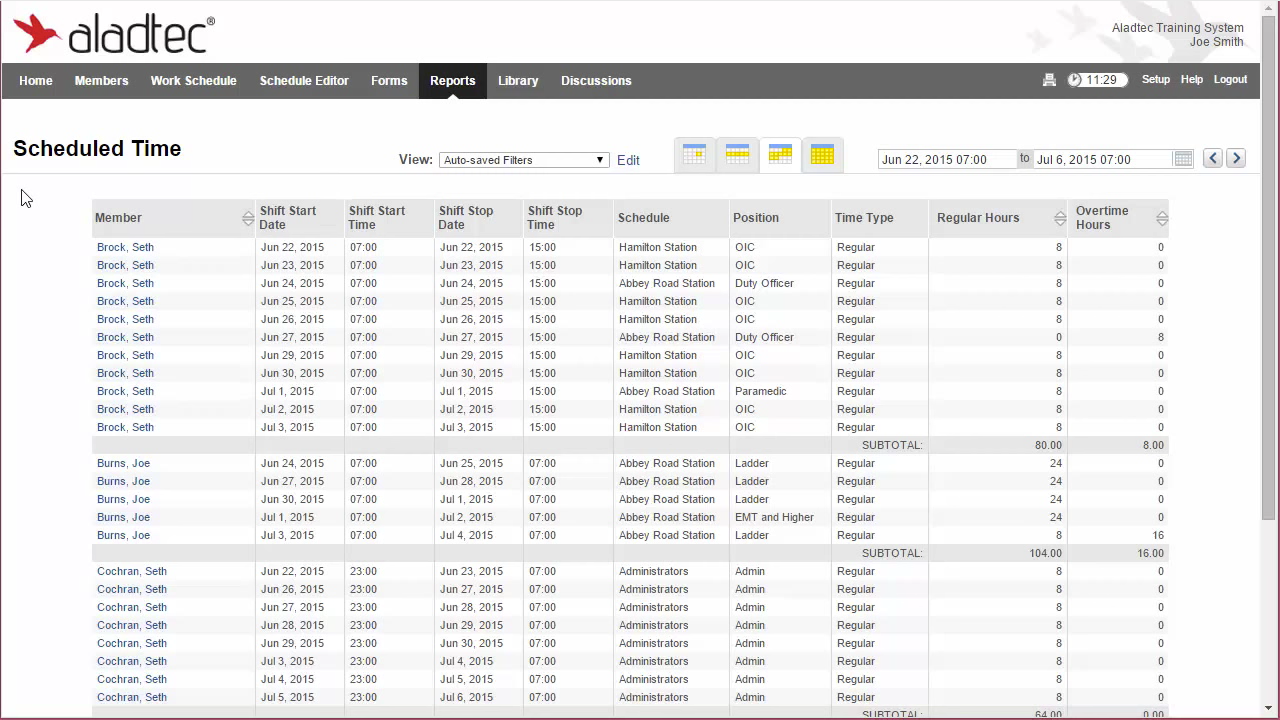The height and width of the screenshot is (720, 1280).
Task: Click Burns subtotal overtime hours 16.00
Action: [x=1151, y=553]
